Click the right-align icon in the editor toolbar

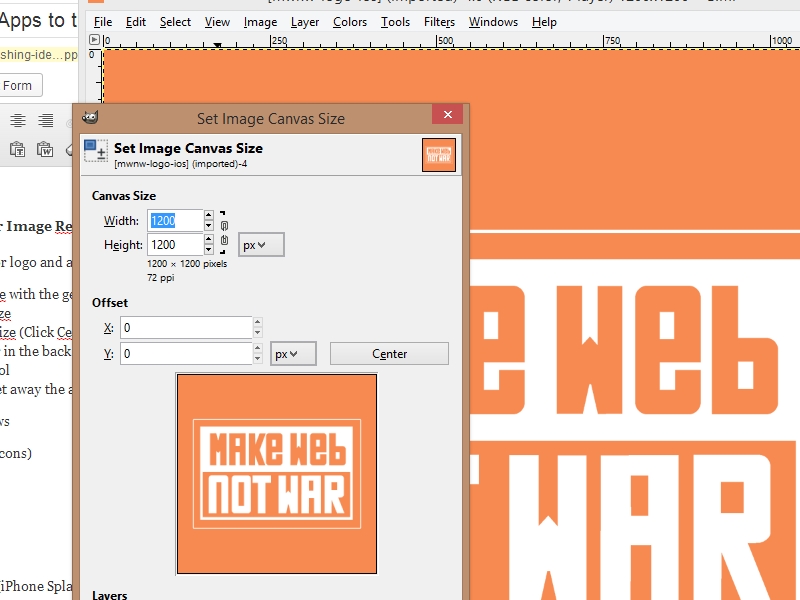[45, 120]
